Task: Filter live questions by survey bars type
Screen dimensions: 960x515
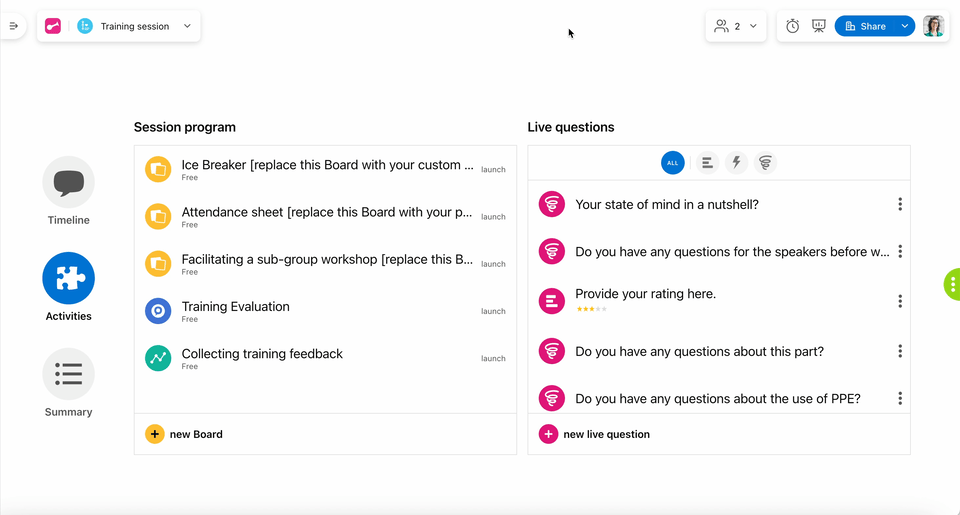Action: [x=707, y=163]
